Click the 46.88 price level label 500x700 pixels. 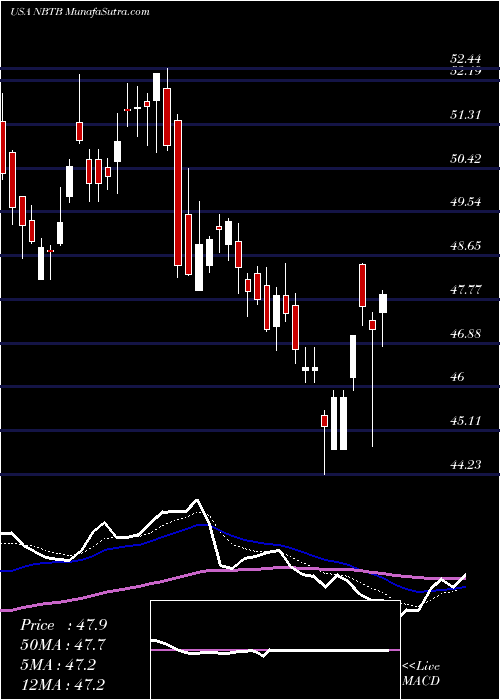tap(466, 333)
